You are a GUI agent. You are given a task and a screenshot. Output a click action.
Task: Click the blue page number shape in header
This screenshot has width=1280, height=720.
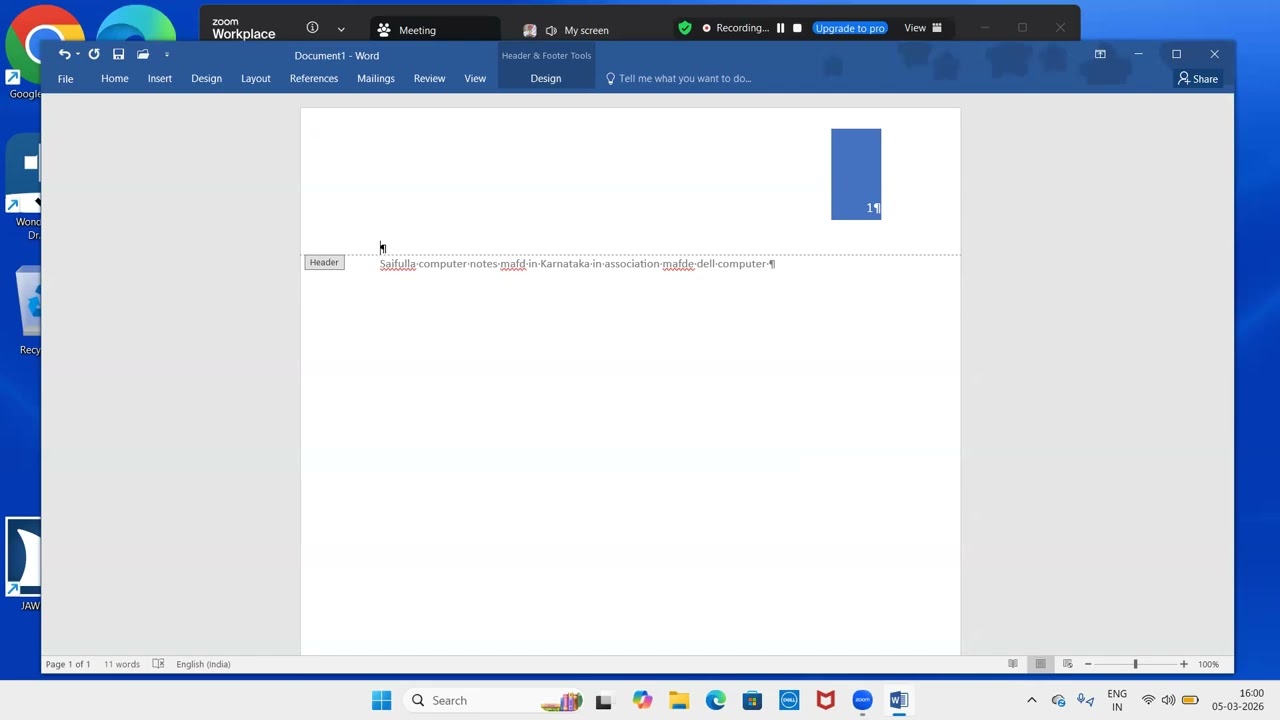(856, 174)
